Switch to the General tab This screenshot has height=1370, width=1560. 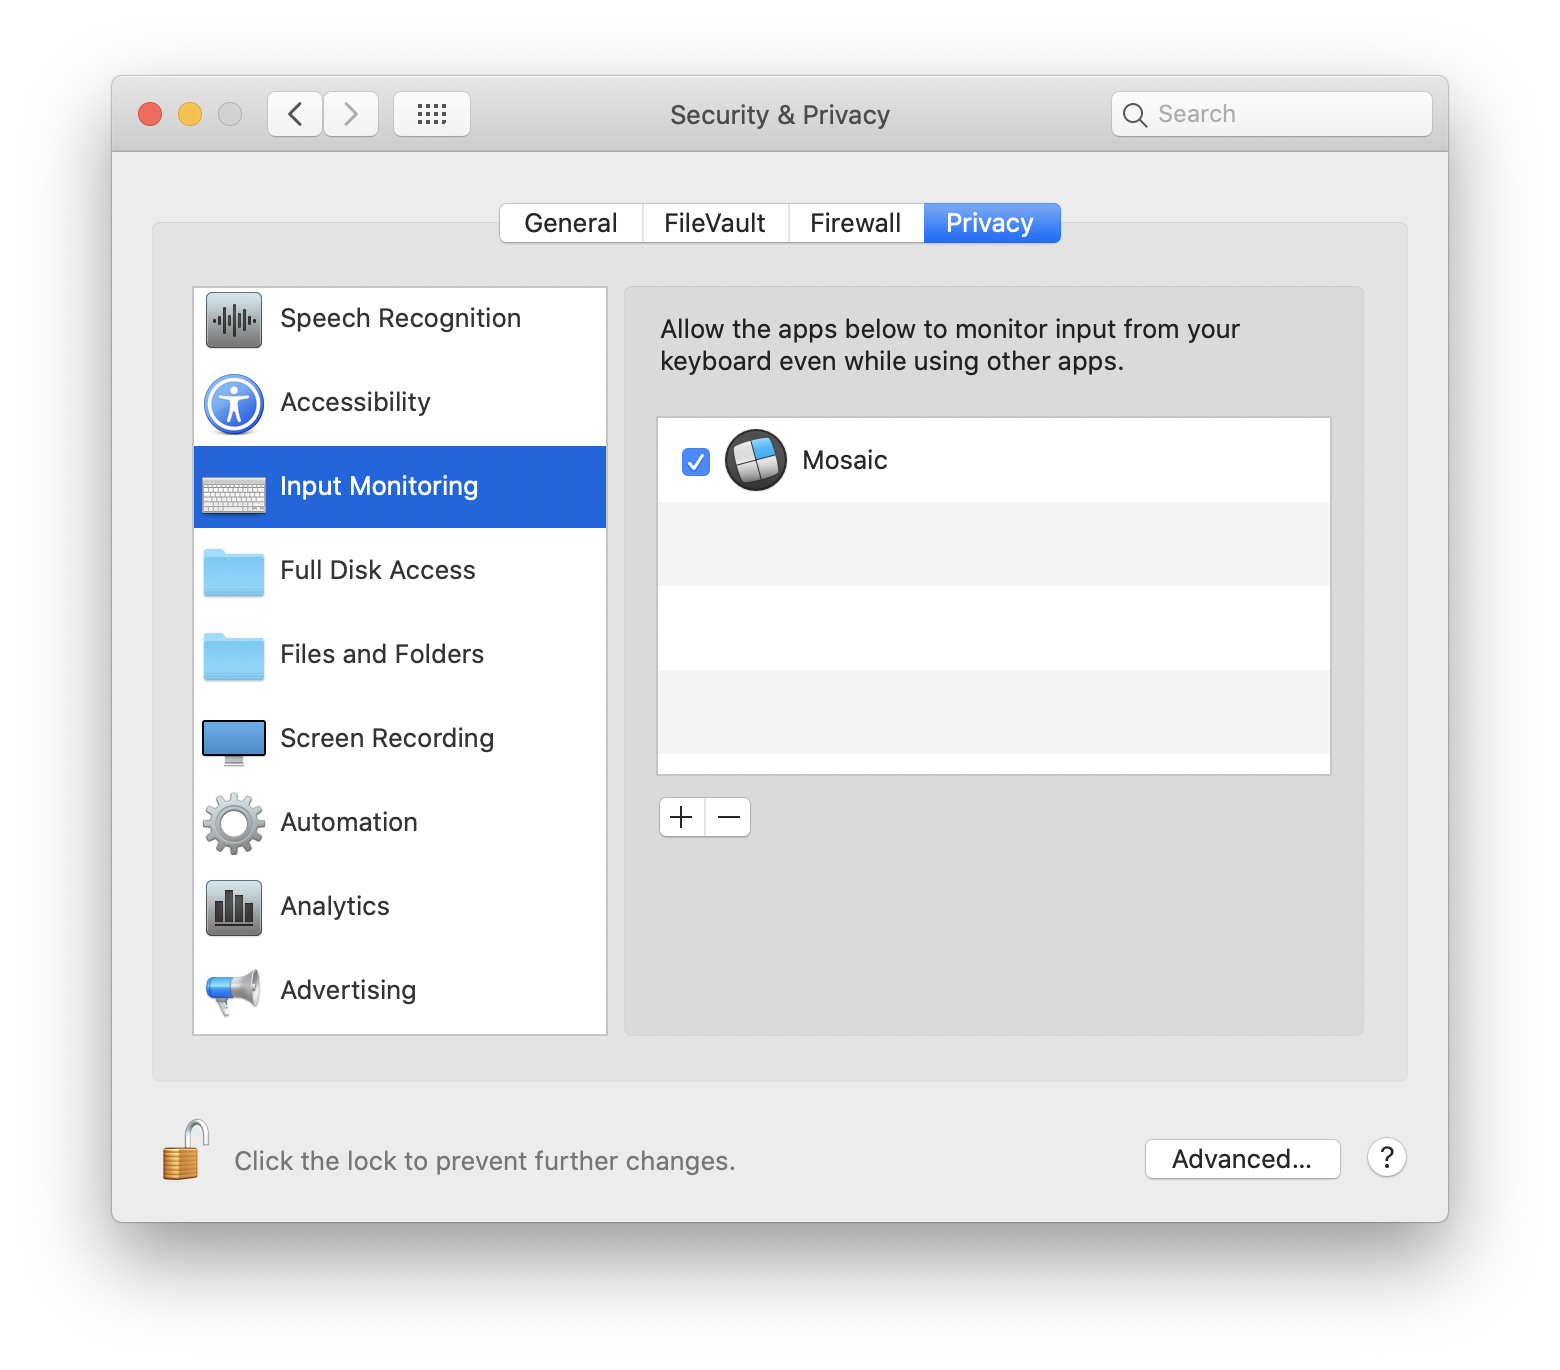coord(571,223)
